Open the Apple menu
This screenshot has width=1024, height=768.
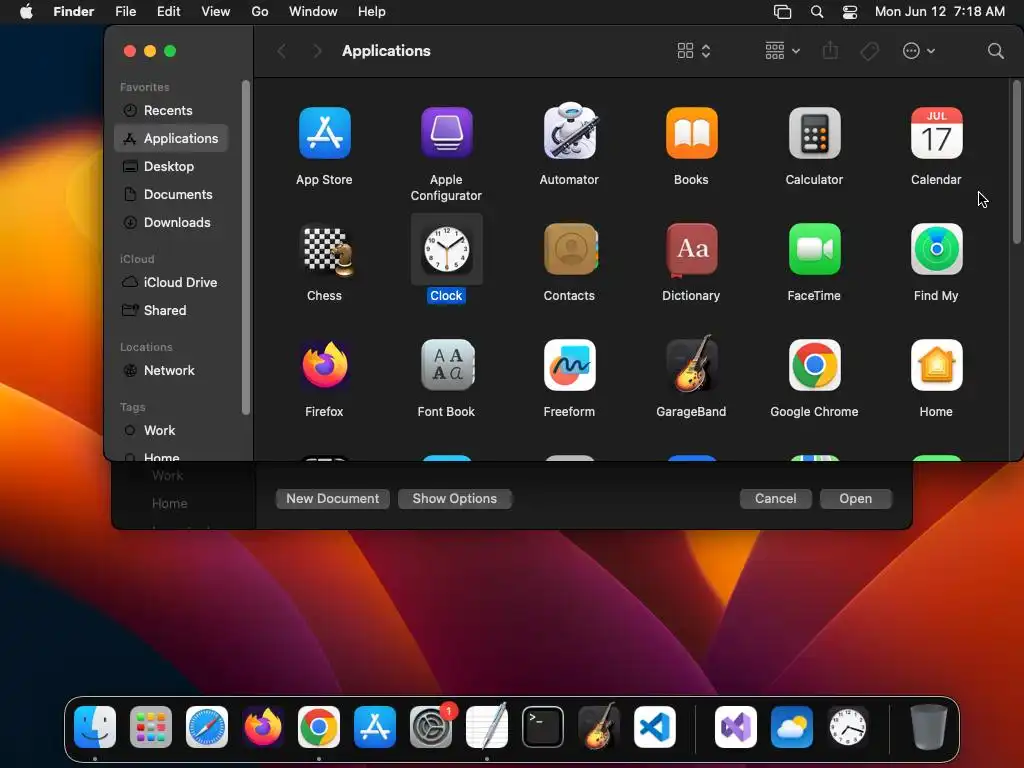[26, 12]
